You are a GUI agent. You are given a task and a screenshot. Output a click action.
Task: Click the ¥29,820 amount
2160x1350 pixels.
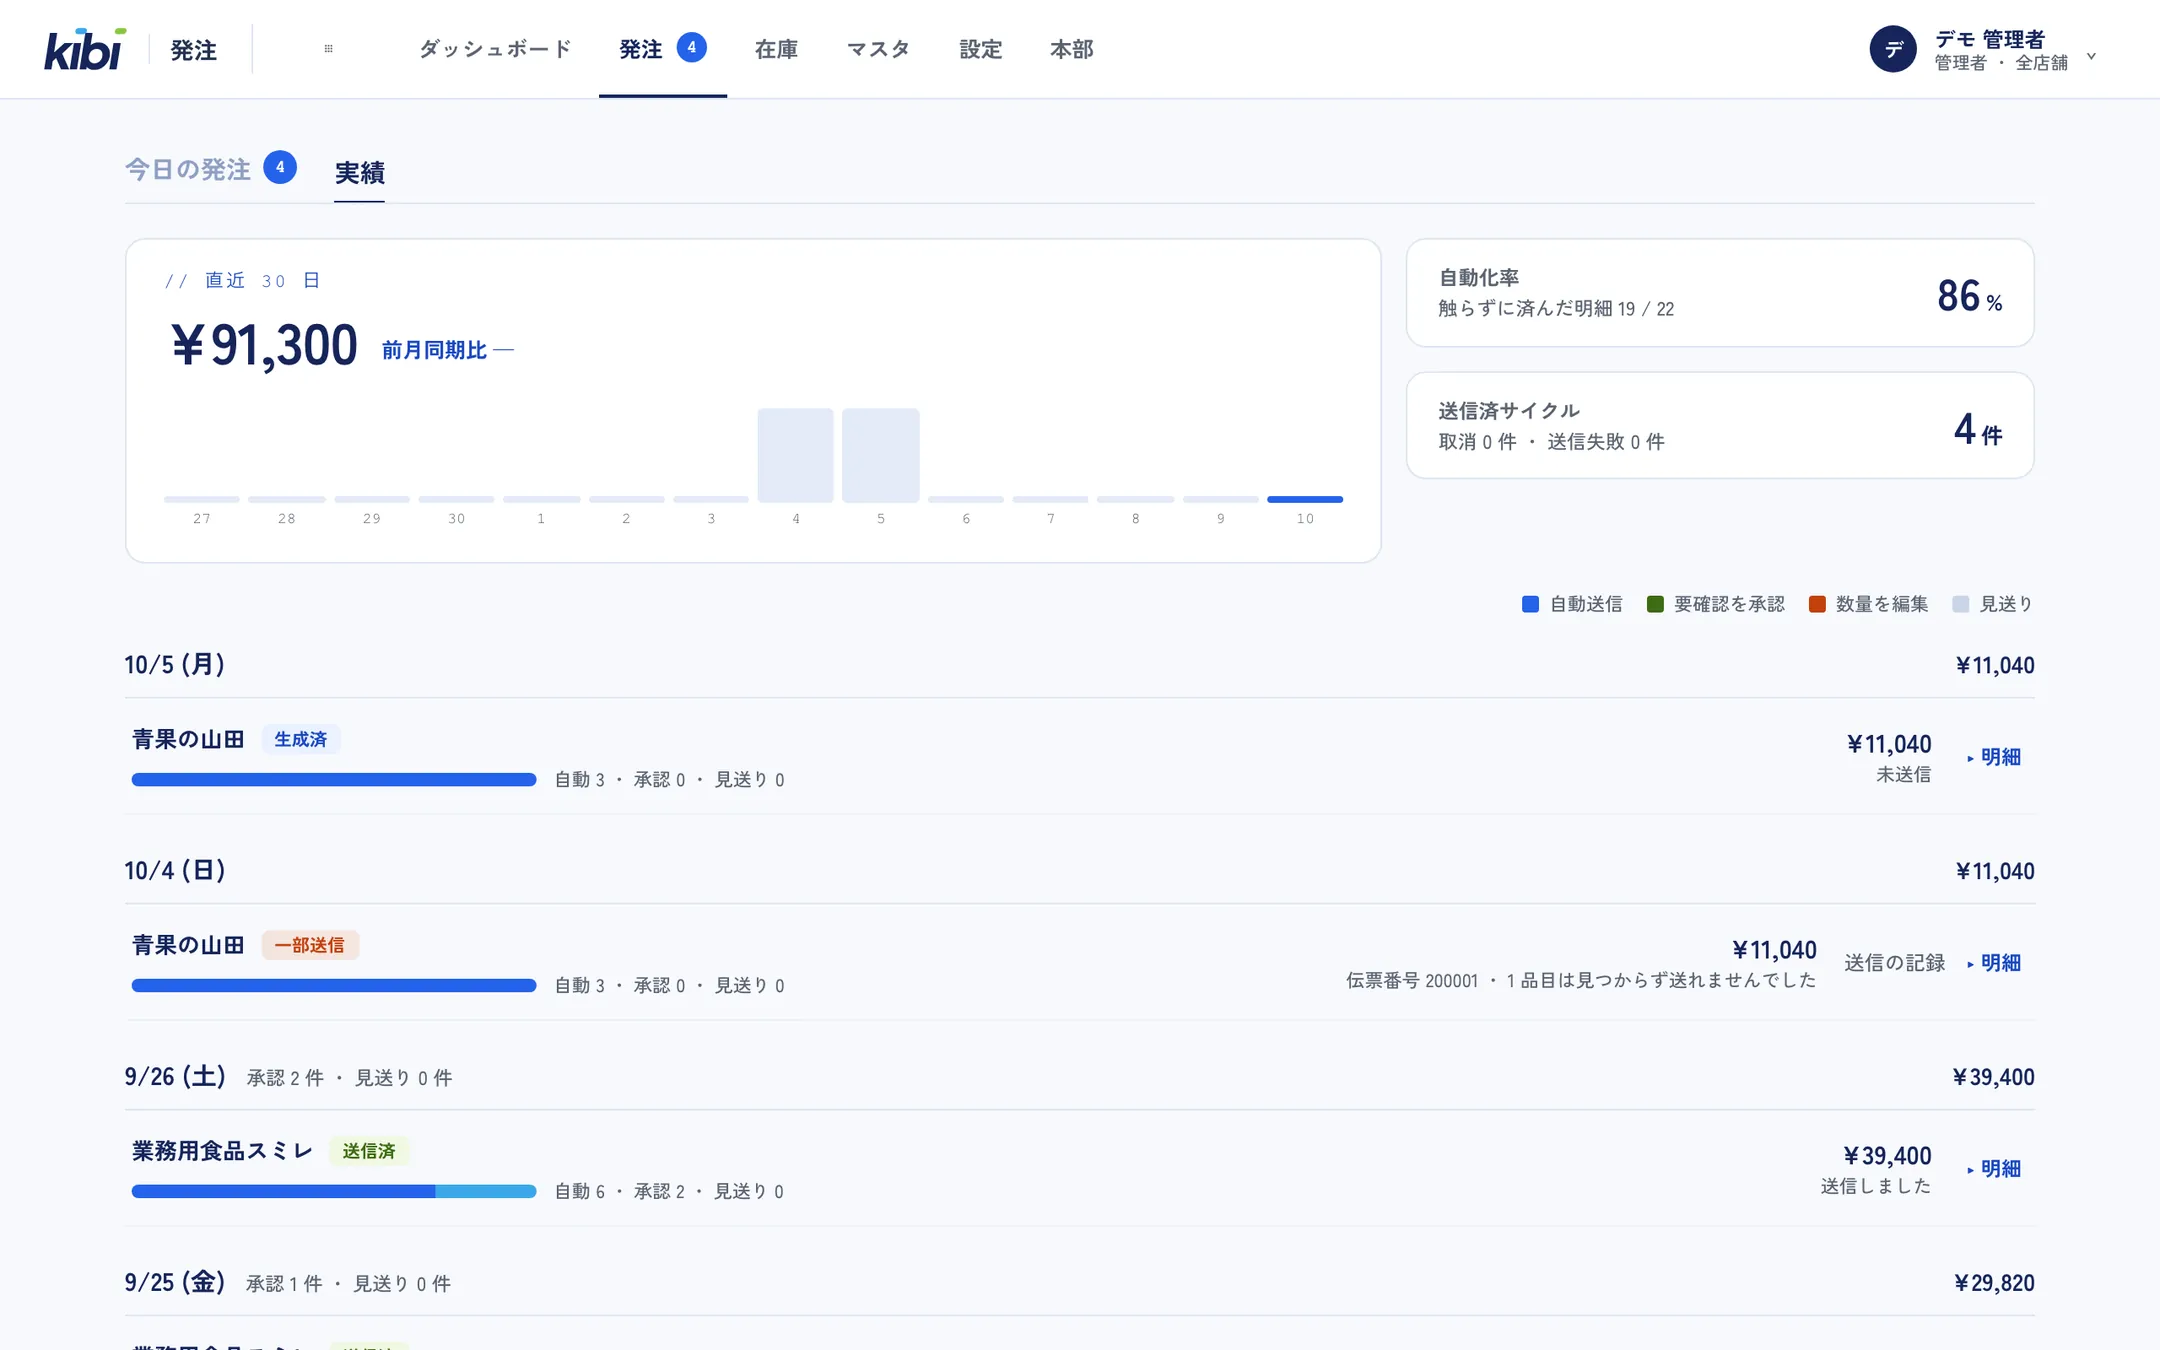coord(1994,1283)
